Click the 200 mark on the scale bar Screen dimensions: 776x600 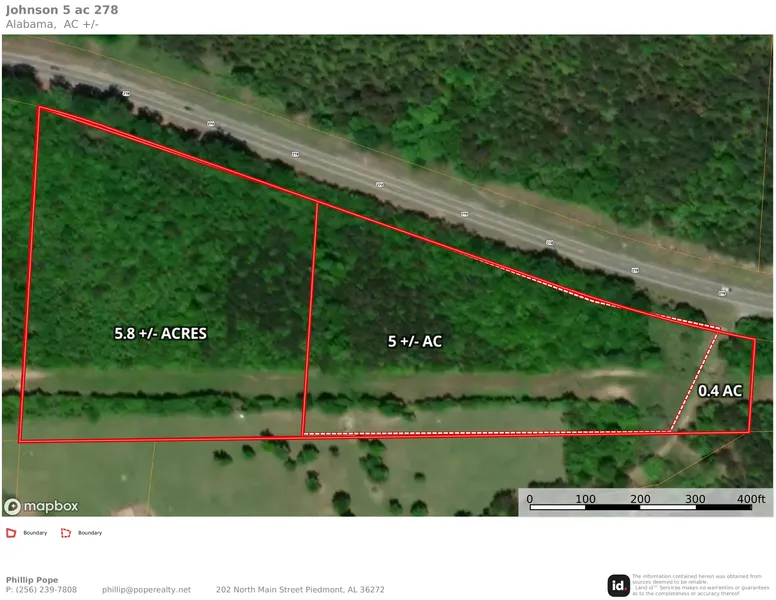point(640,499)
